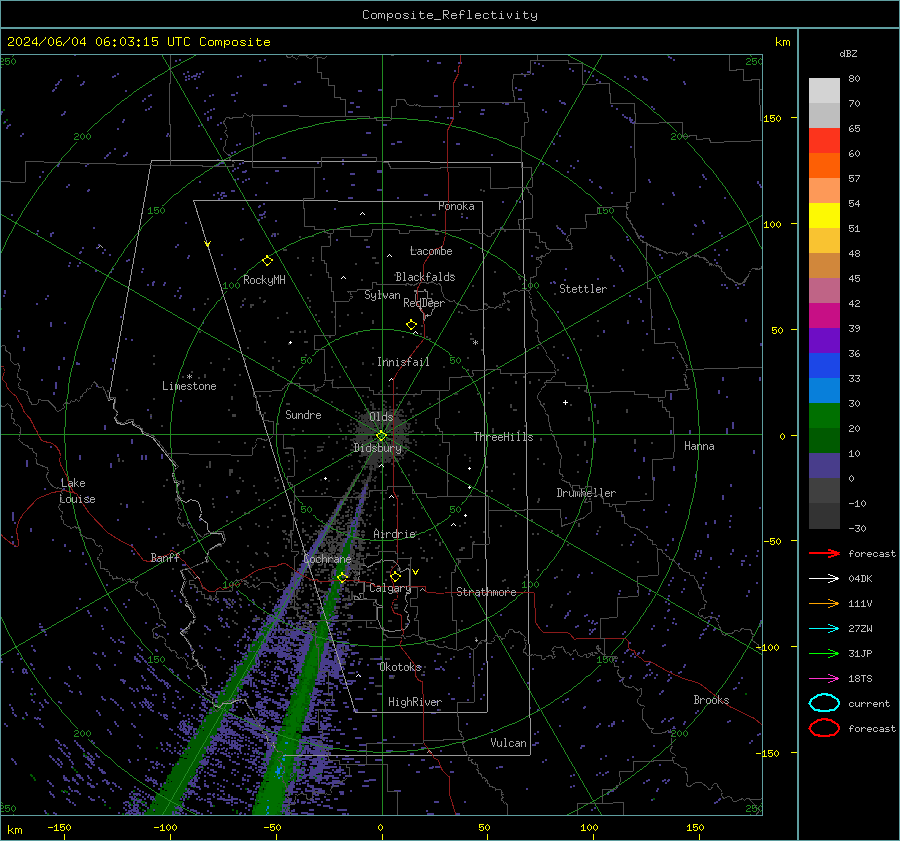Screen dimensions: 900x841
Task: Click the Drumheller city label
Action: 586,493
